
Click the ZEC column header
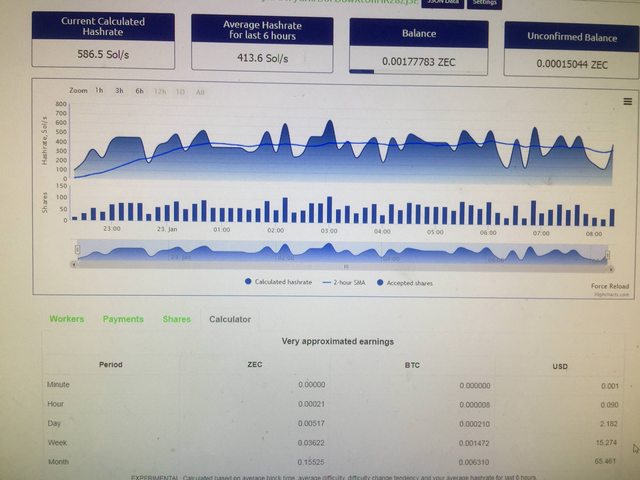tap(255, 364)
